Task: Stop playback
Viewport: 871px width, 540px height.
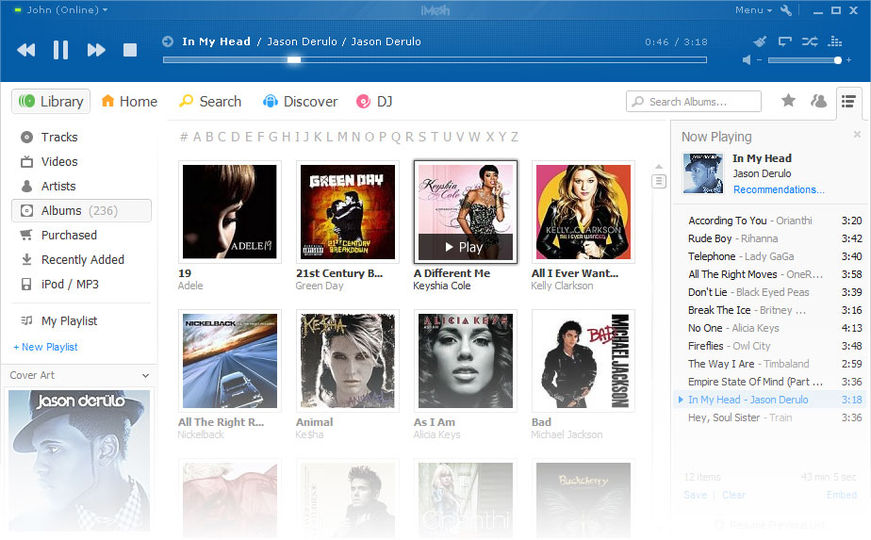Action: click(x=130, y=50)
